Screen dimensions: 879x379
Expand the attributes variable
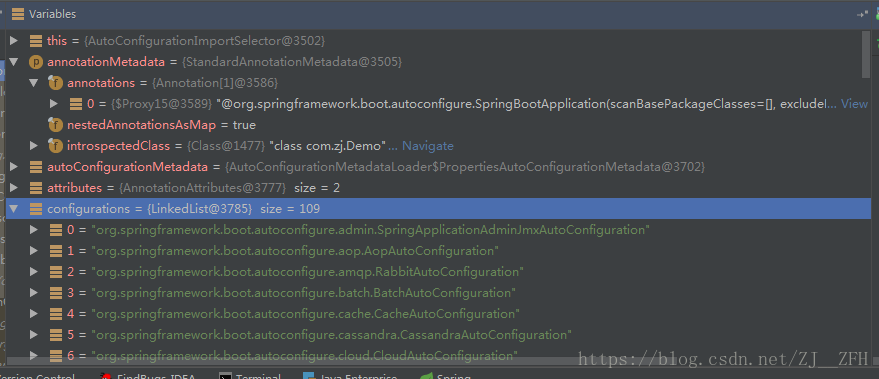14,187
